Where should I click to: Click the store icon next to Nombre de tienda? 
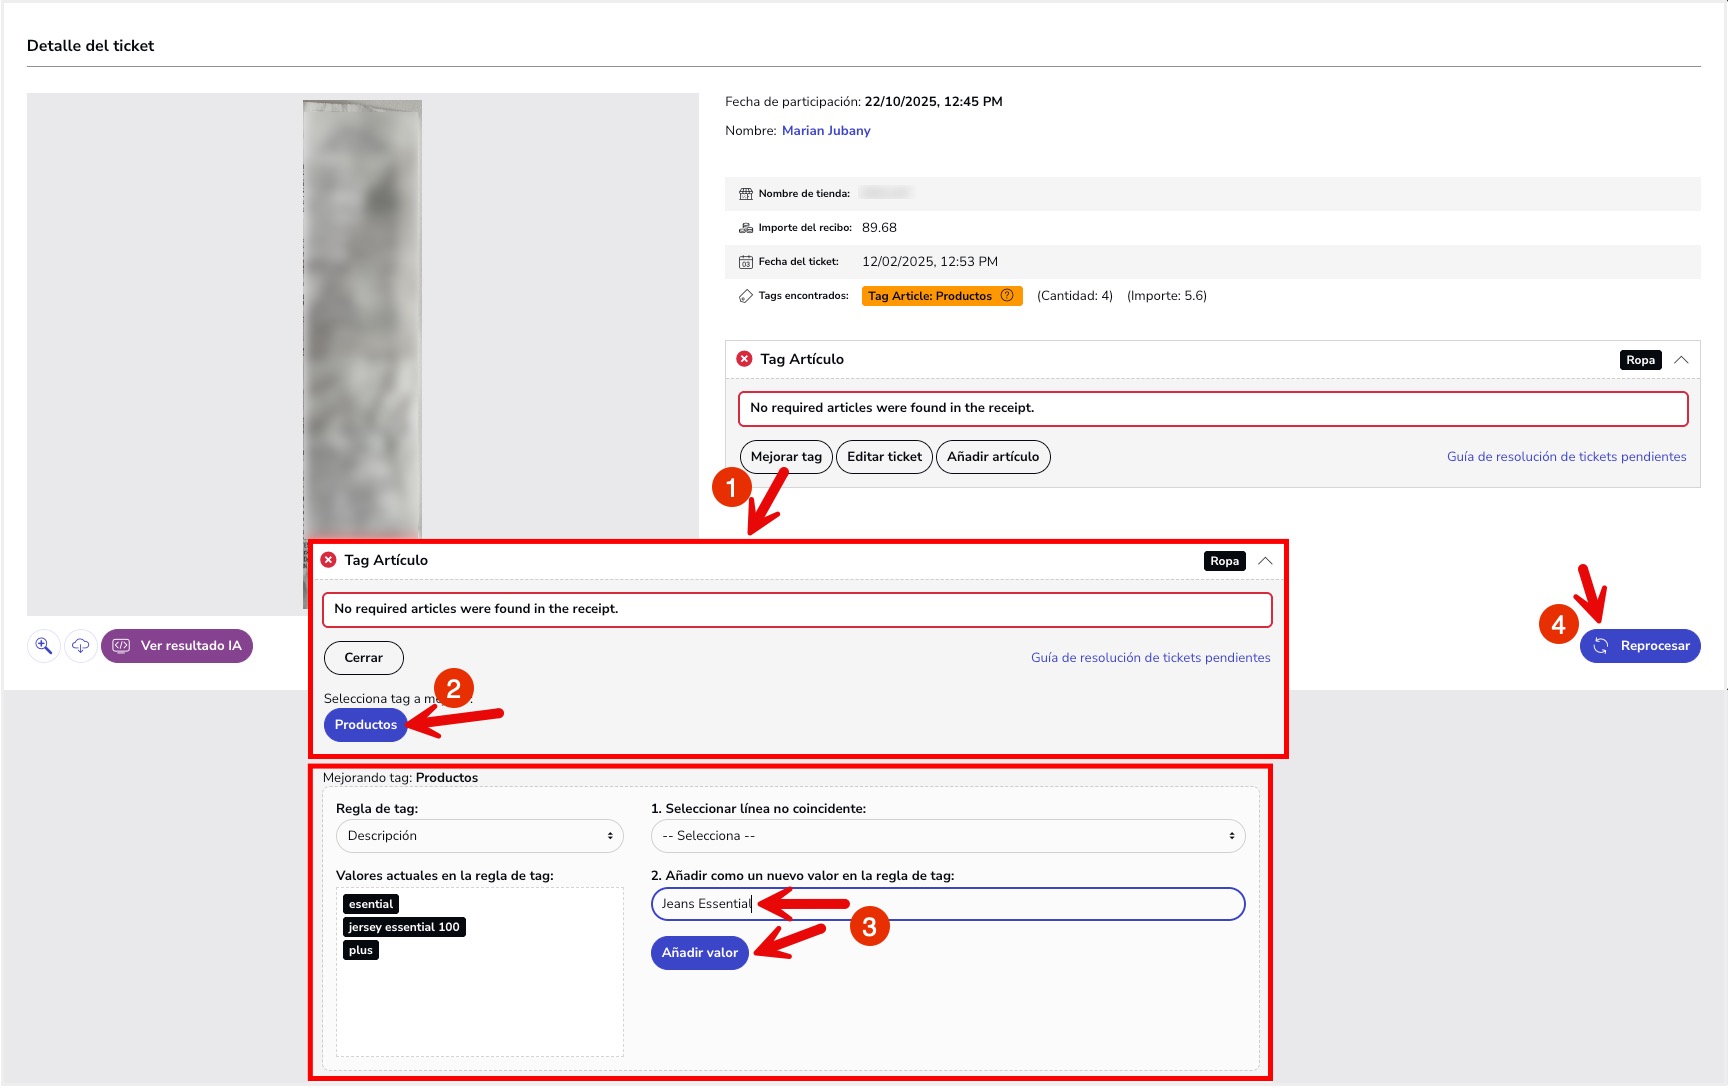point(745,194)
